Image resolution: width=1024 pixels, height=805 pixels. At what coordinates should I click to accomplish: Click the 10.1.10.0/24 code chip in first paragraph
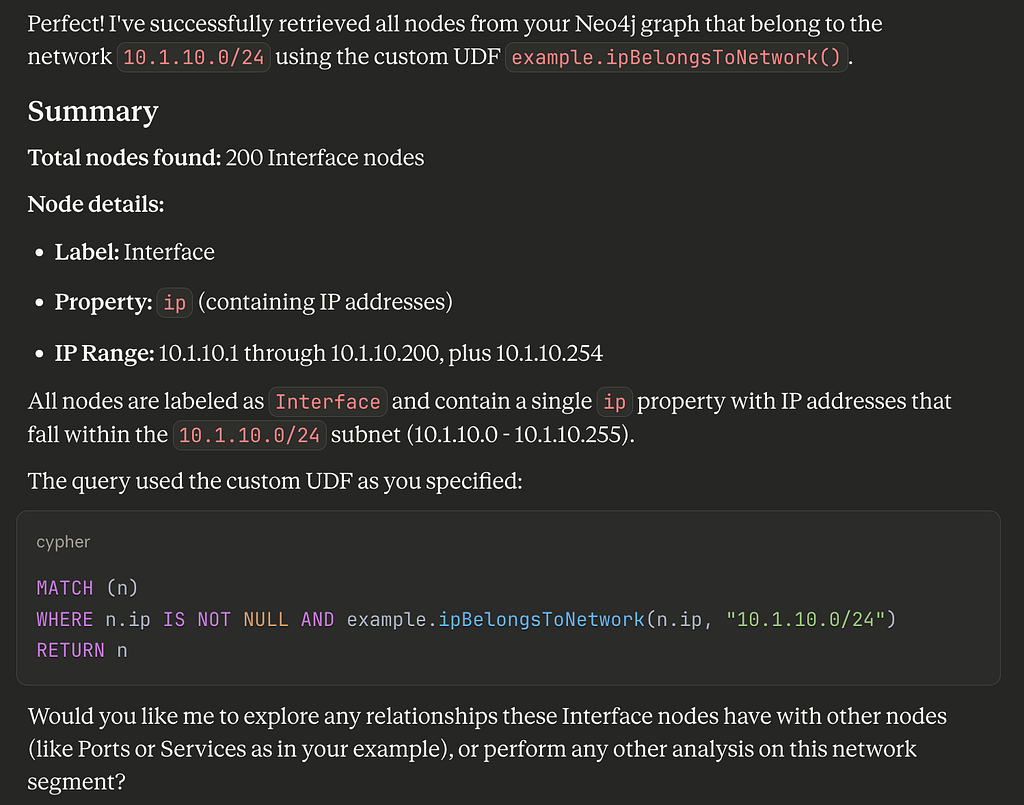[193, 57]
